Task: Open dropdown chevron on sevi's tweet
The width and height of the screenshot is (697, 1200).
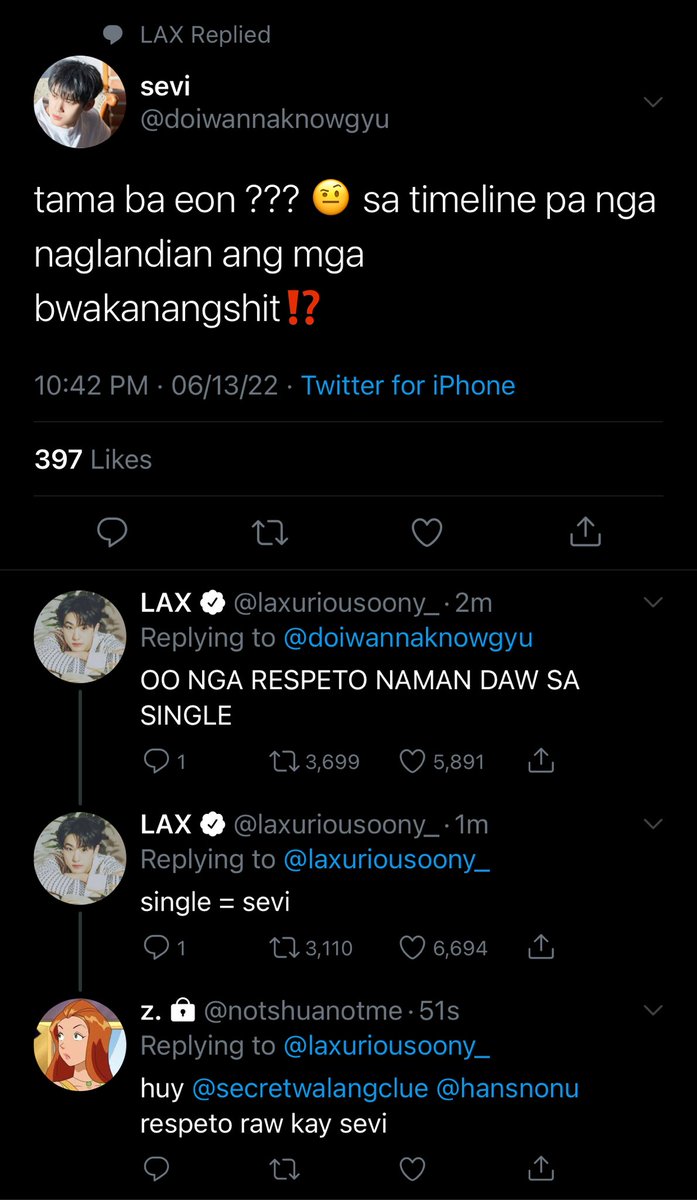Action: click(x=653, y=102)
